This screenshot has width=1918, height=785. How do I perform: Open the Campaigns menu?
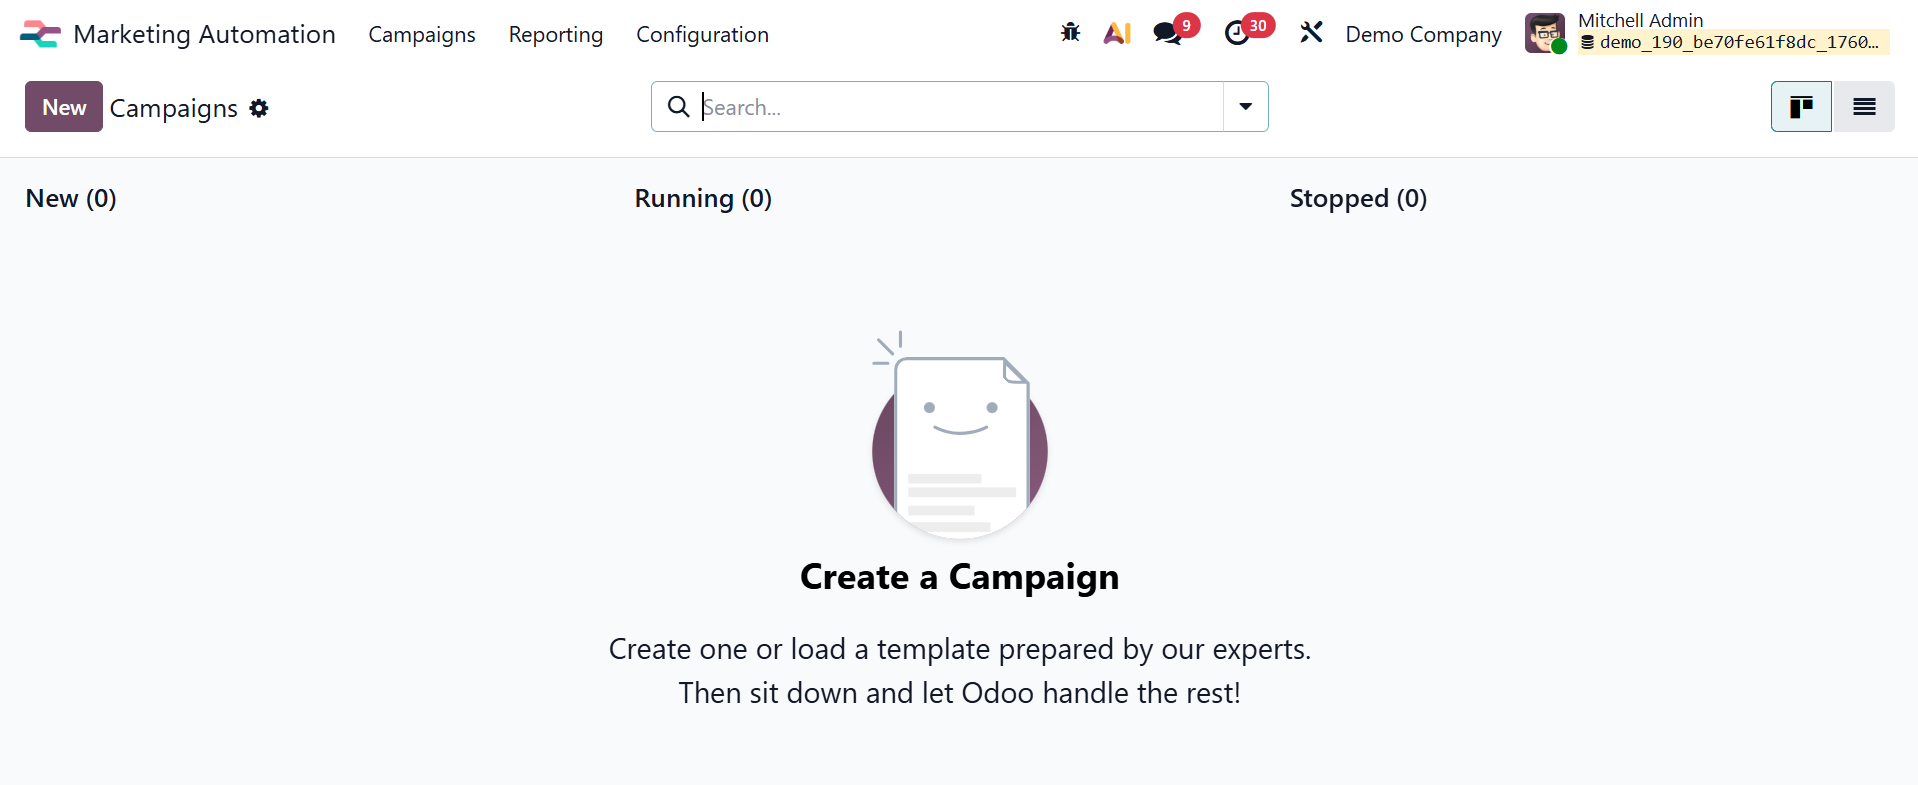click(422, 34)
